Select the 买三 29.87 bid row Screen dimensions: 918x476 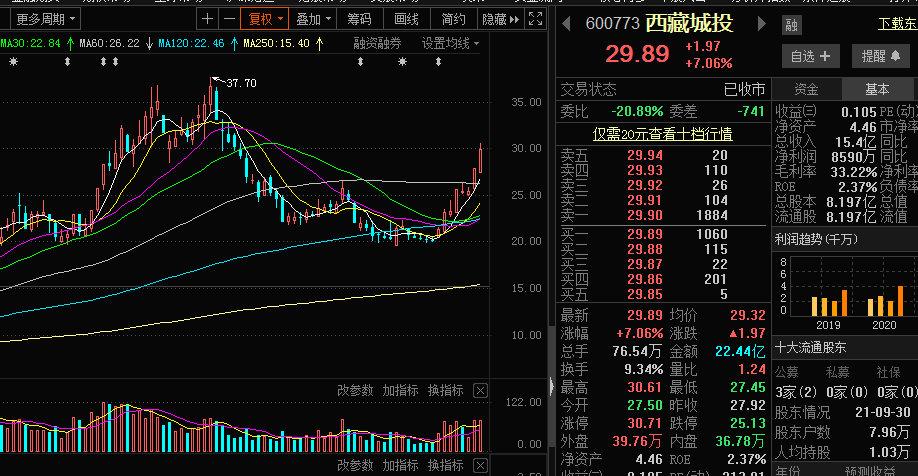pos(662,265)
